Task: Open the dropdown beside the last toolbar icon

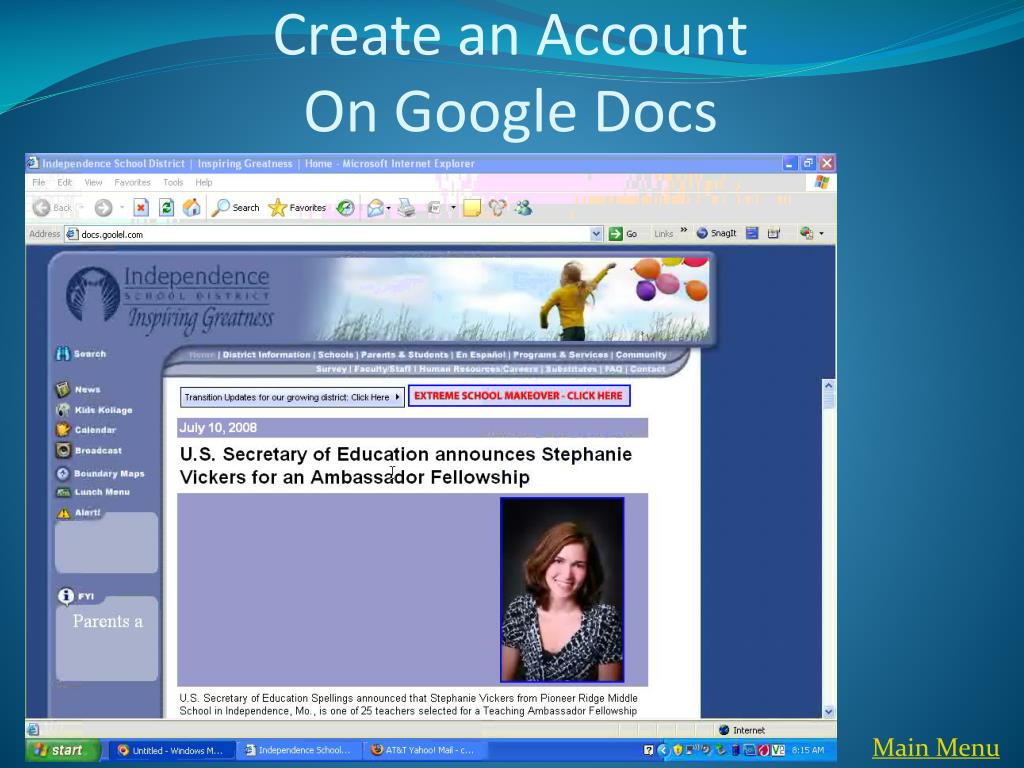Action: [x=822, y=233]
